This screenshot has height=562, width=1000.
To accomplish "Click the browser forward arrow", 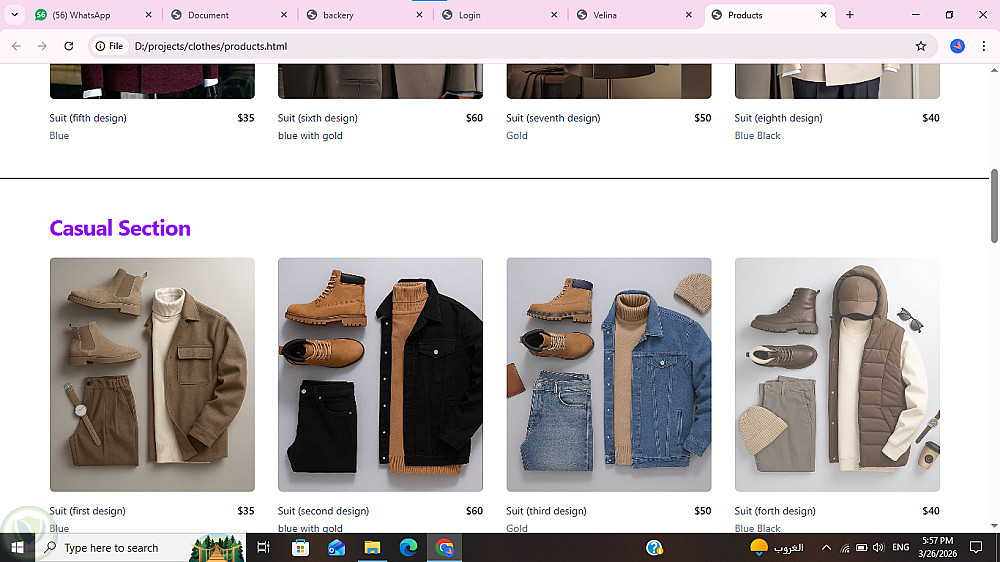I will click(x=42, y=46).
